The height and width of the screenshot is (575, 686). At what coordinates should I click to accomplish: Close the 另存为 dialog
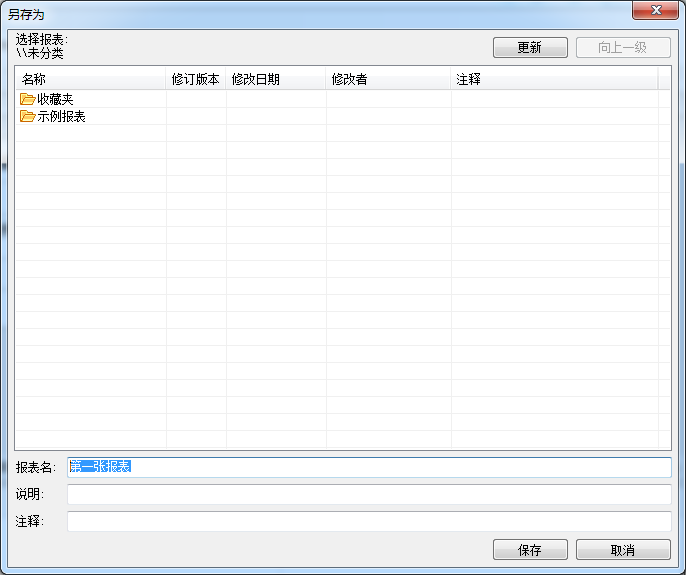click(655, 10)
